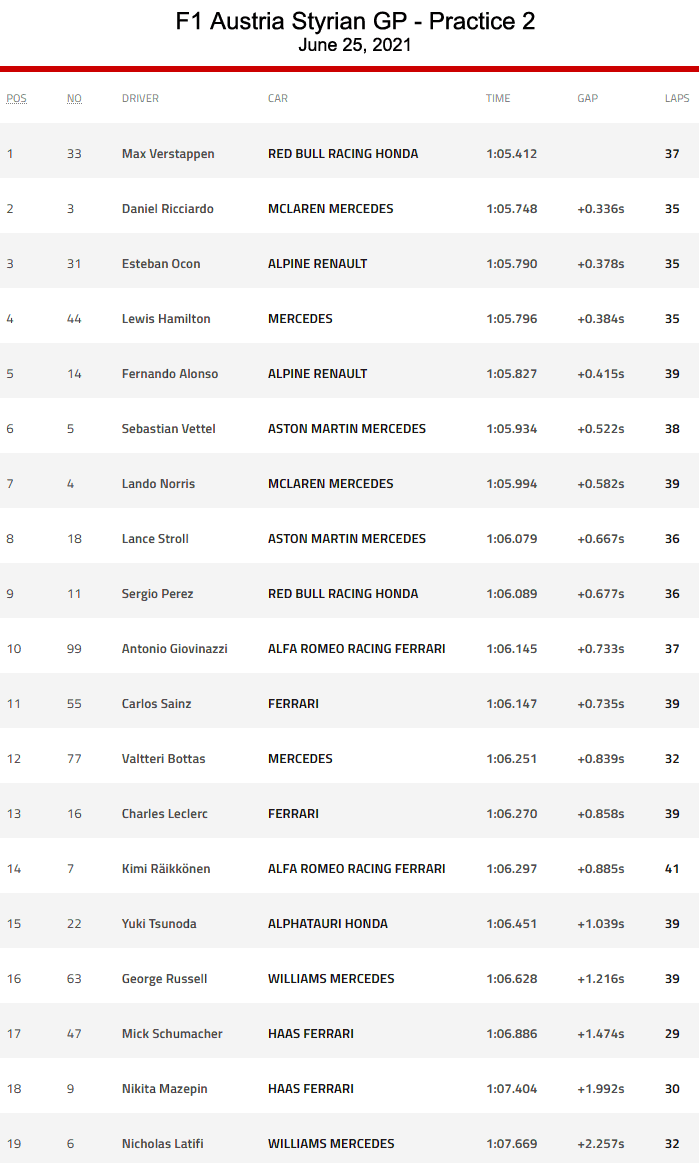Click the Kimi Räikkönen row name
The width and height of the screenshot is (699, 1163).
tap(166, 869)
